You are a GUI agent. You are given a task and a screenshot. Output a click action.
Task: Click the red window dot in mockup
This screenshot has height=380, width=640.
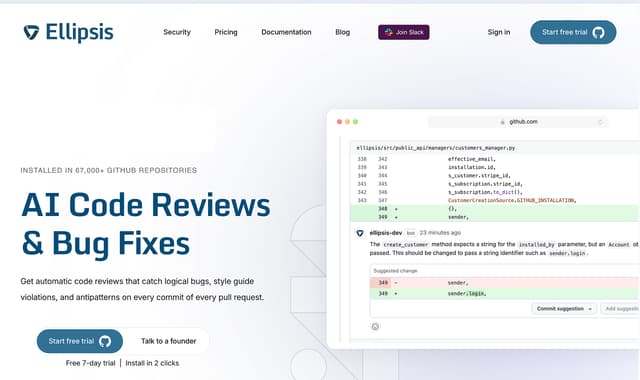click(339, 122)
